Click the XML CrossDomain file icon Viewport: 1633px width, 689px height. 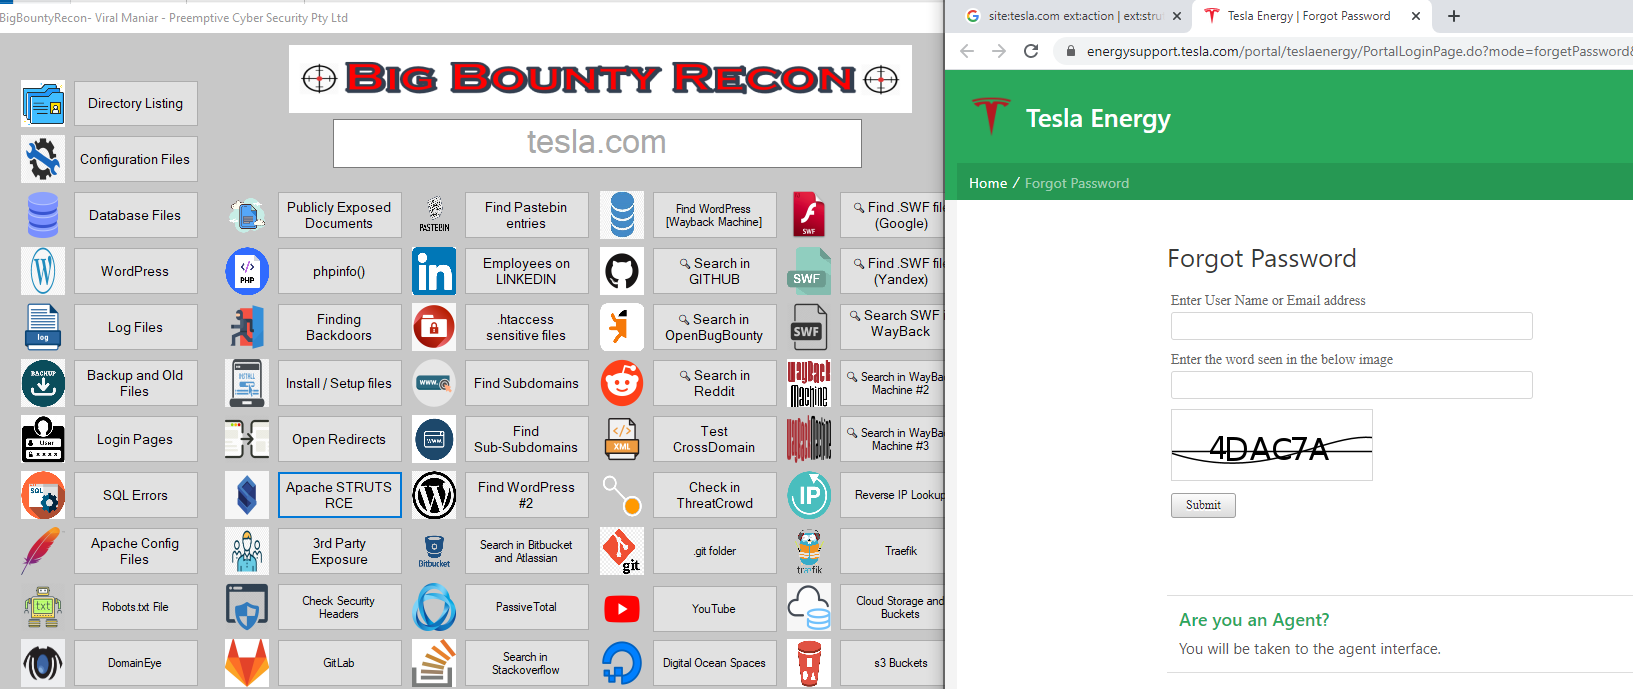click(622, 439)
